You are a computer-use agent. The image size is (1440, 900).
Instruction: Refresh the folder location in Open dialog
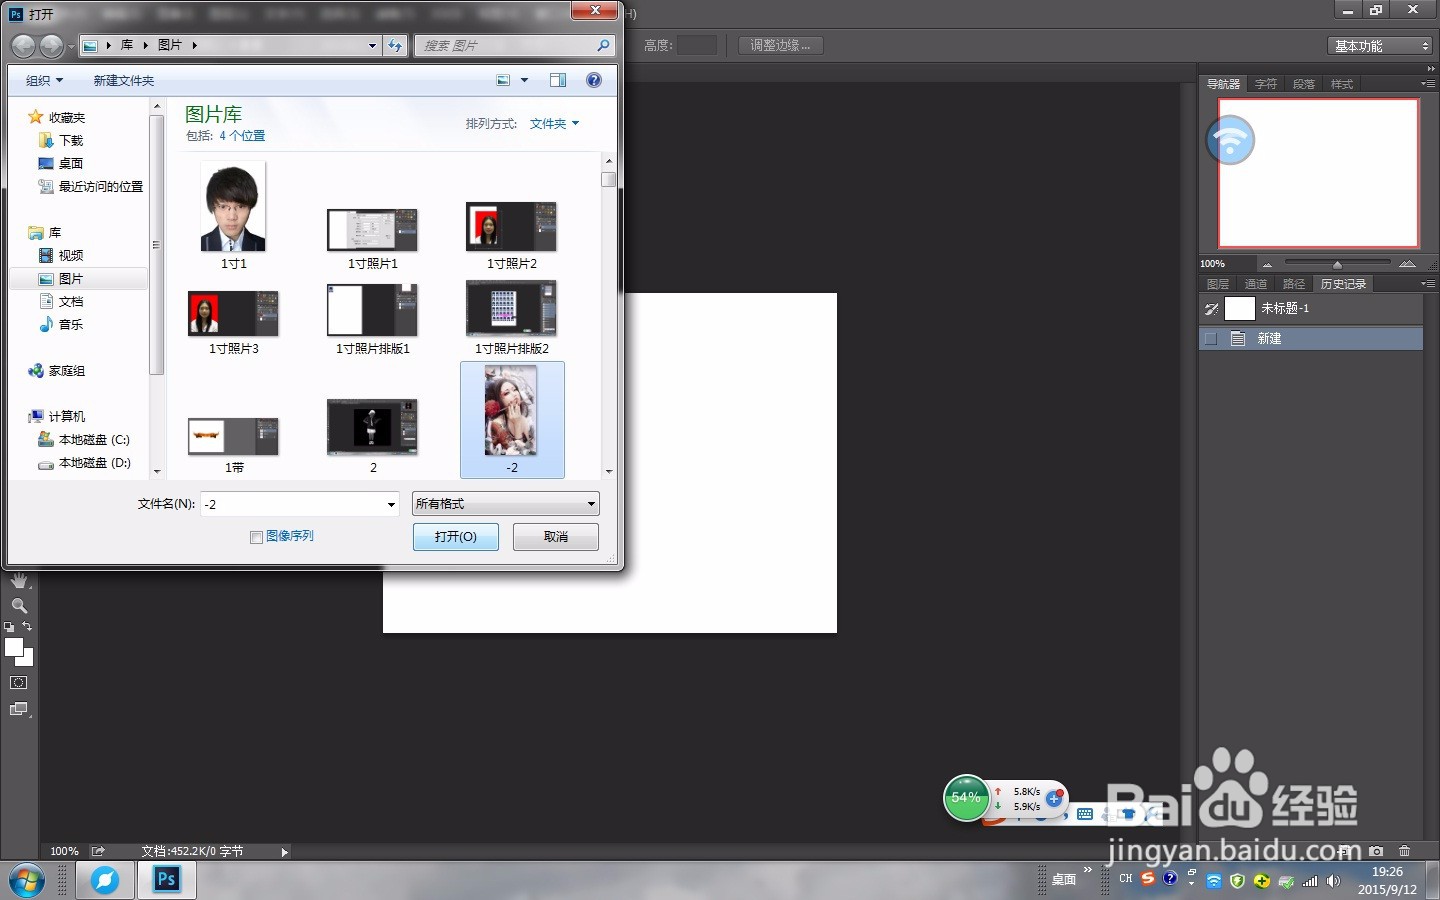395,45
